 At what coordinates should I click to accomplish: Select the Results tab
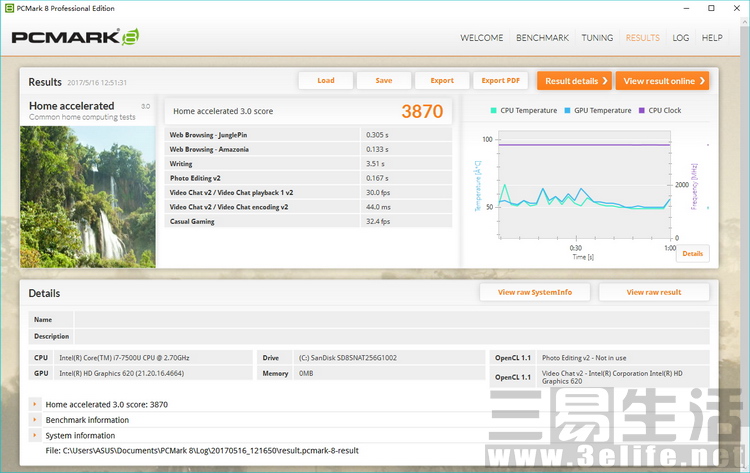(642, 38)
